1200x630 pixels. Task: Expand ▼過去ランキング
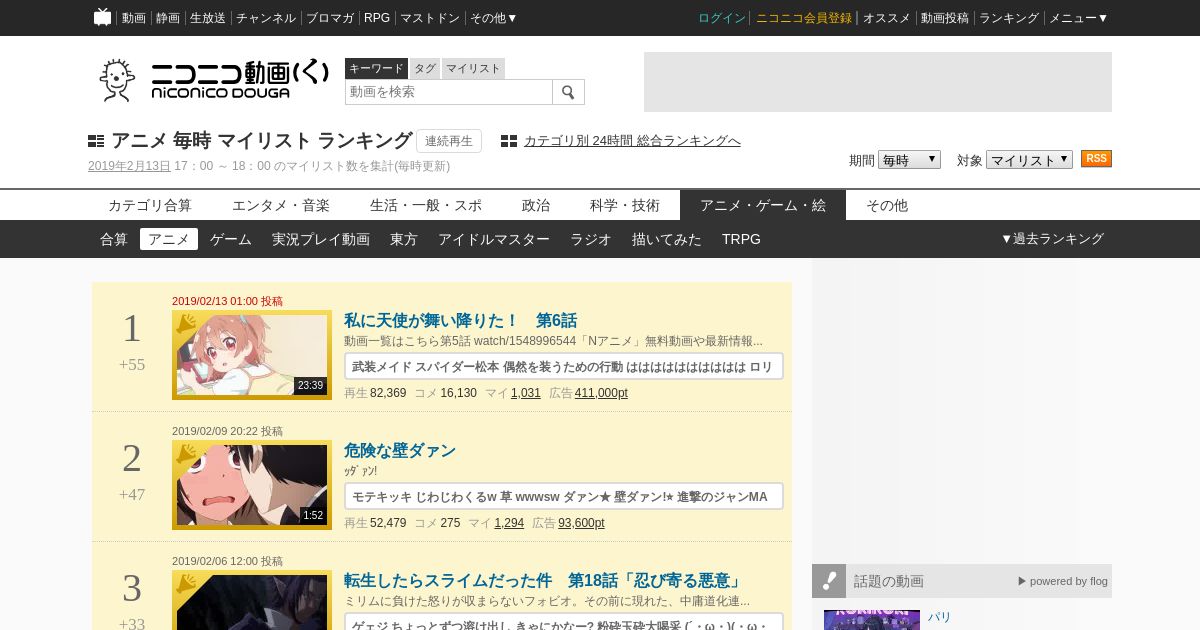click(1052, 239)
